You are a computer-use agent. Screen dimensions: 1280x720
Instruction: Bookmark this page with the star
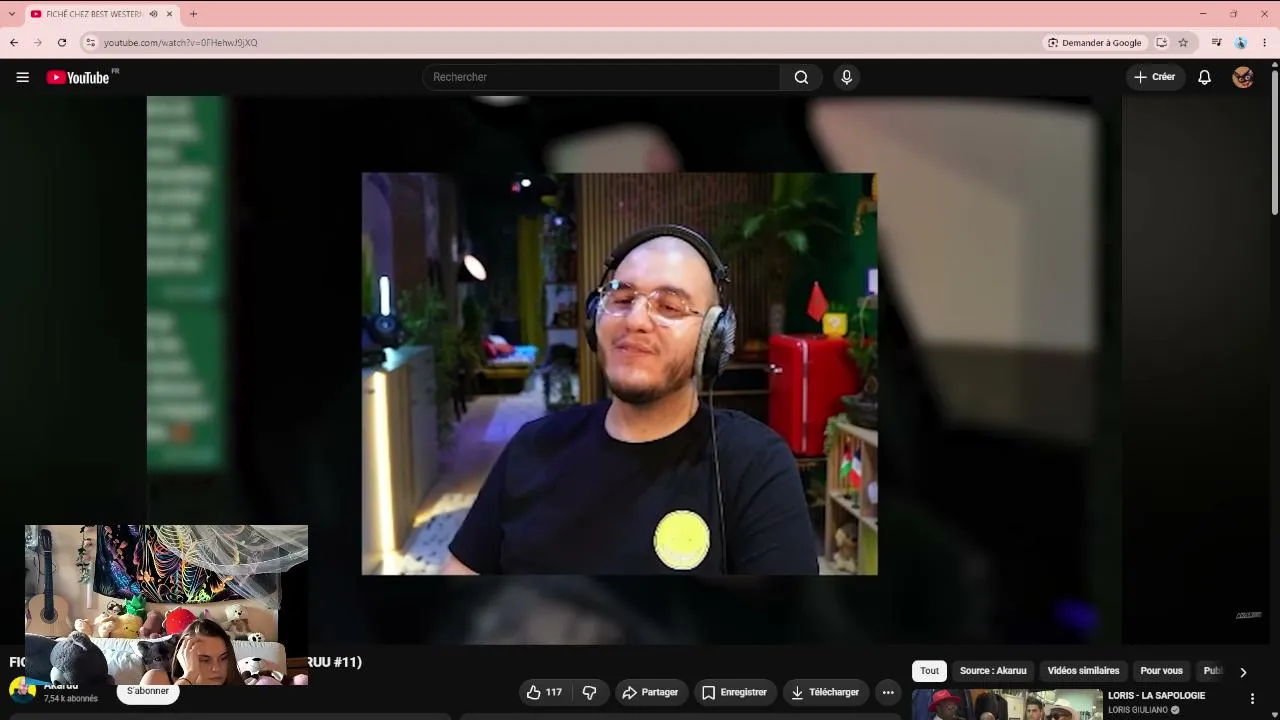point(1183,43)
